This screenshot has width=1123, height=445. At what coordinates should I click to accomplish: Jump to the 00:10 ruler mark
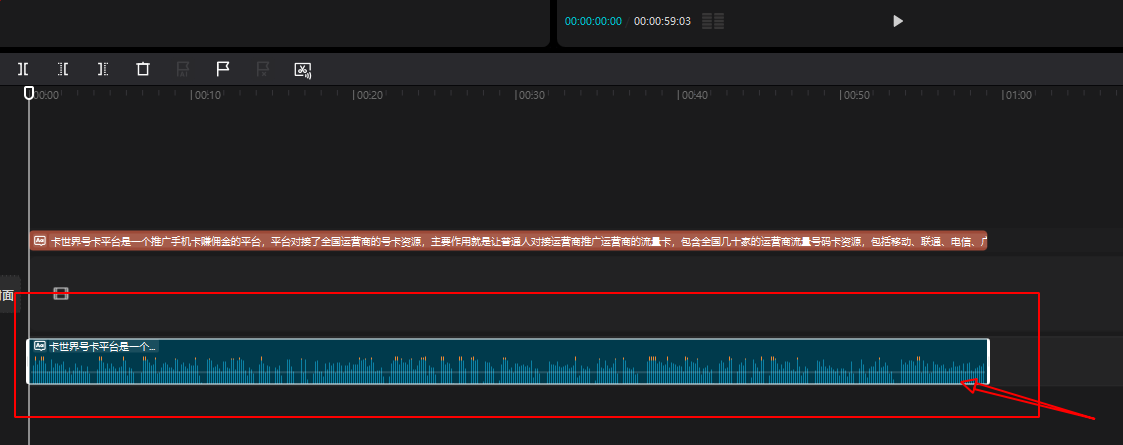click(206, 95)
